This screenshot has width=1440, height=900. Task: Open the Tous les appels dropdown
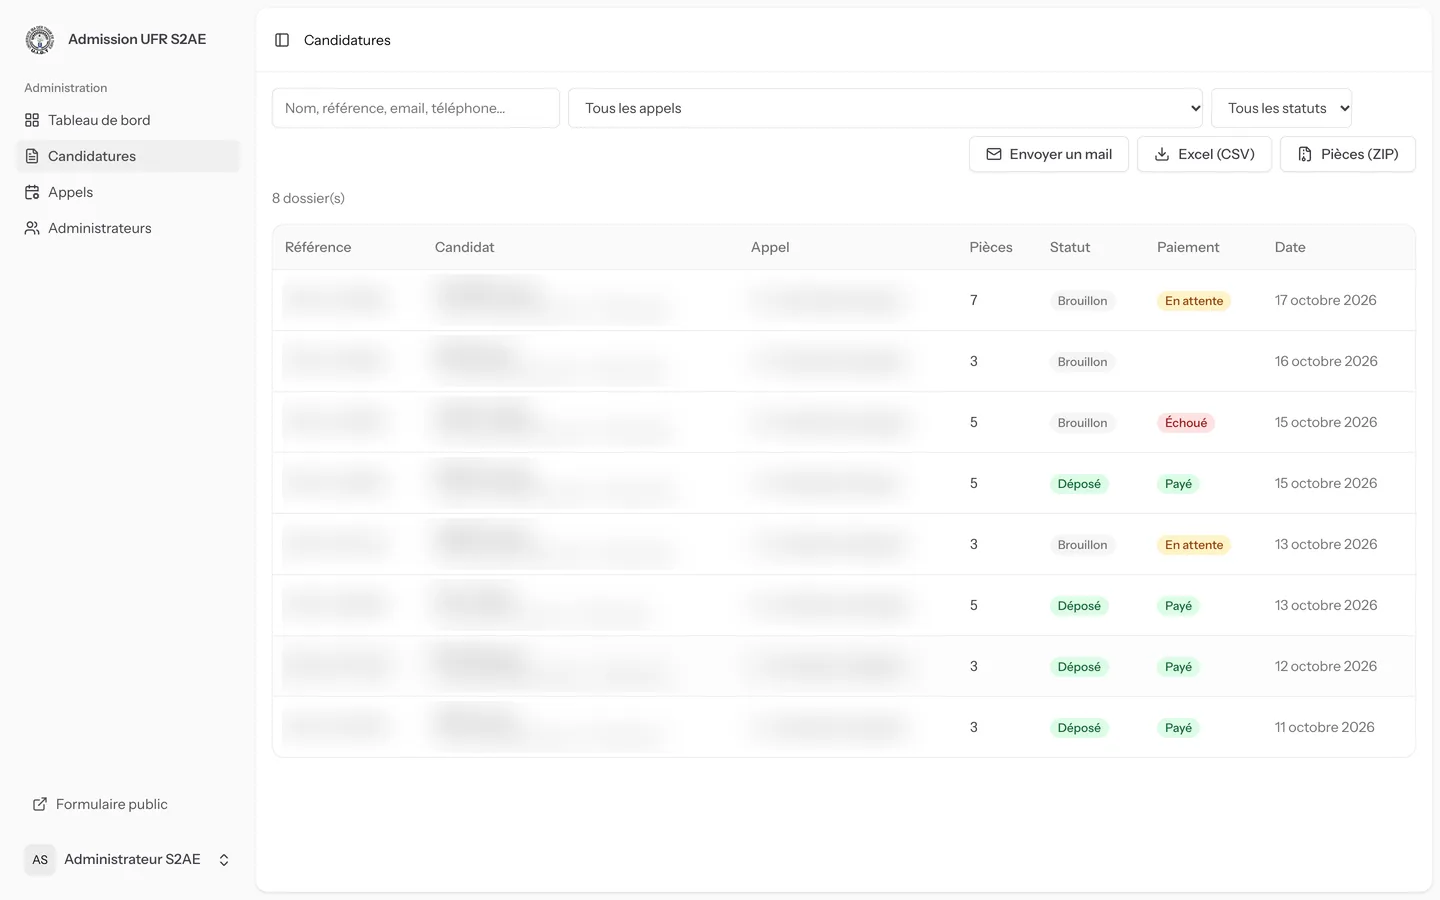click(885, 108)
